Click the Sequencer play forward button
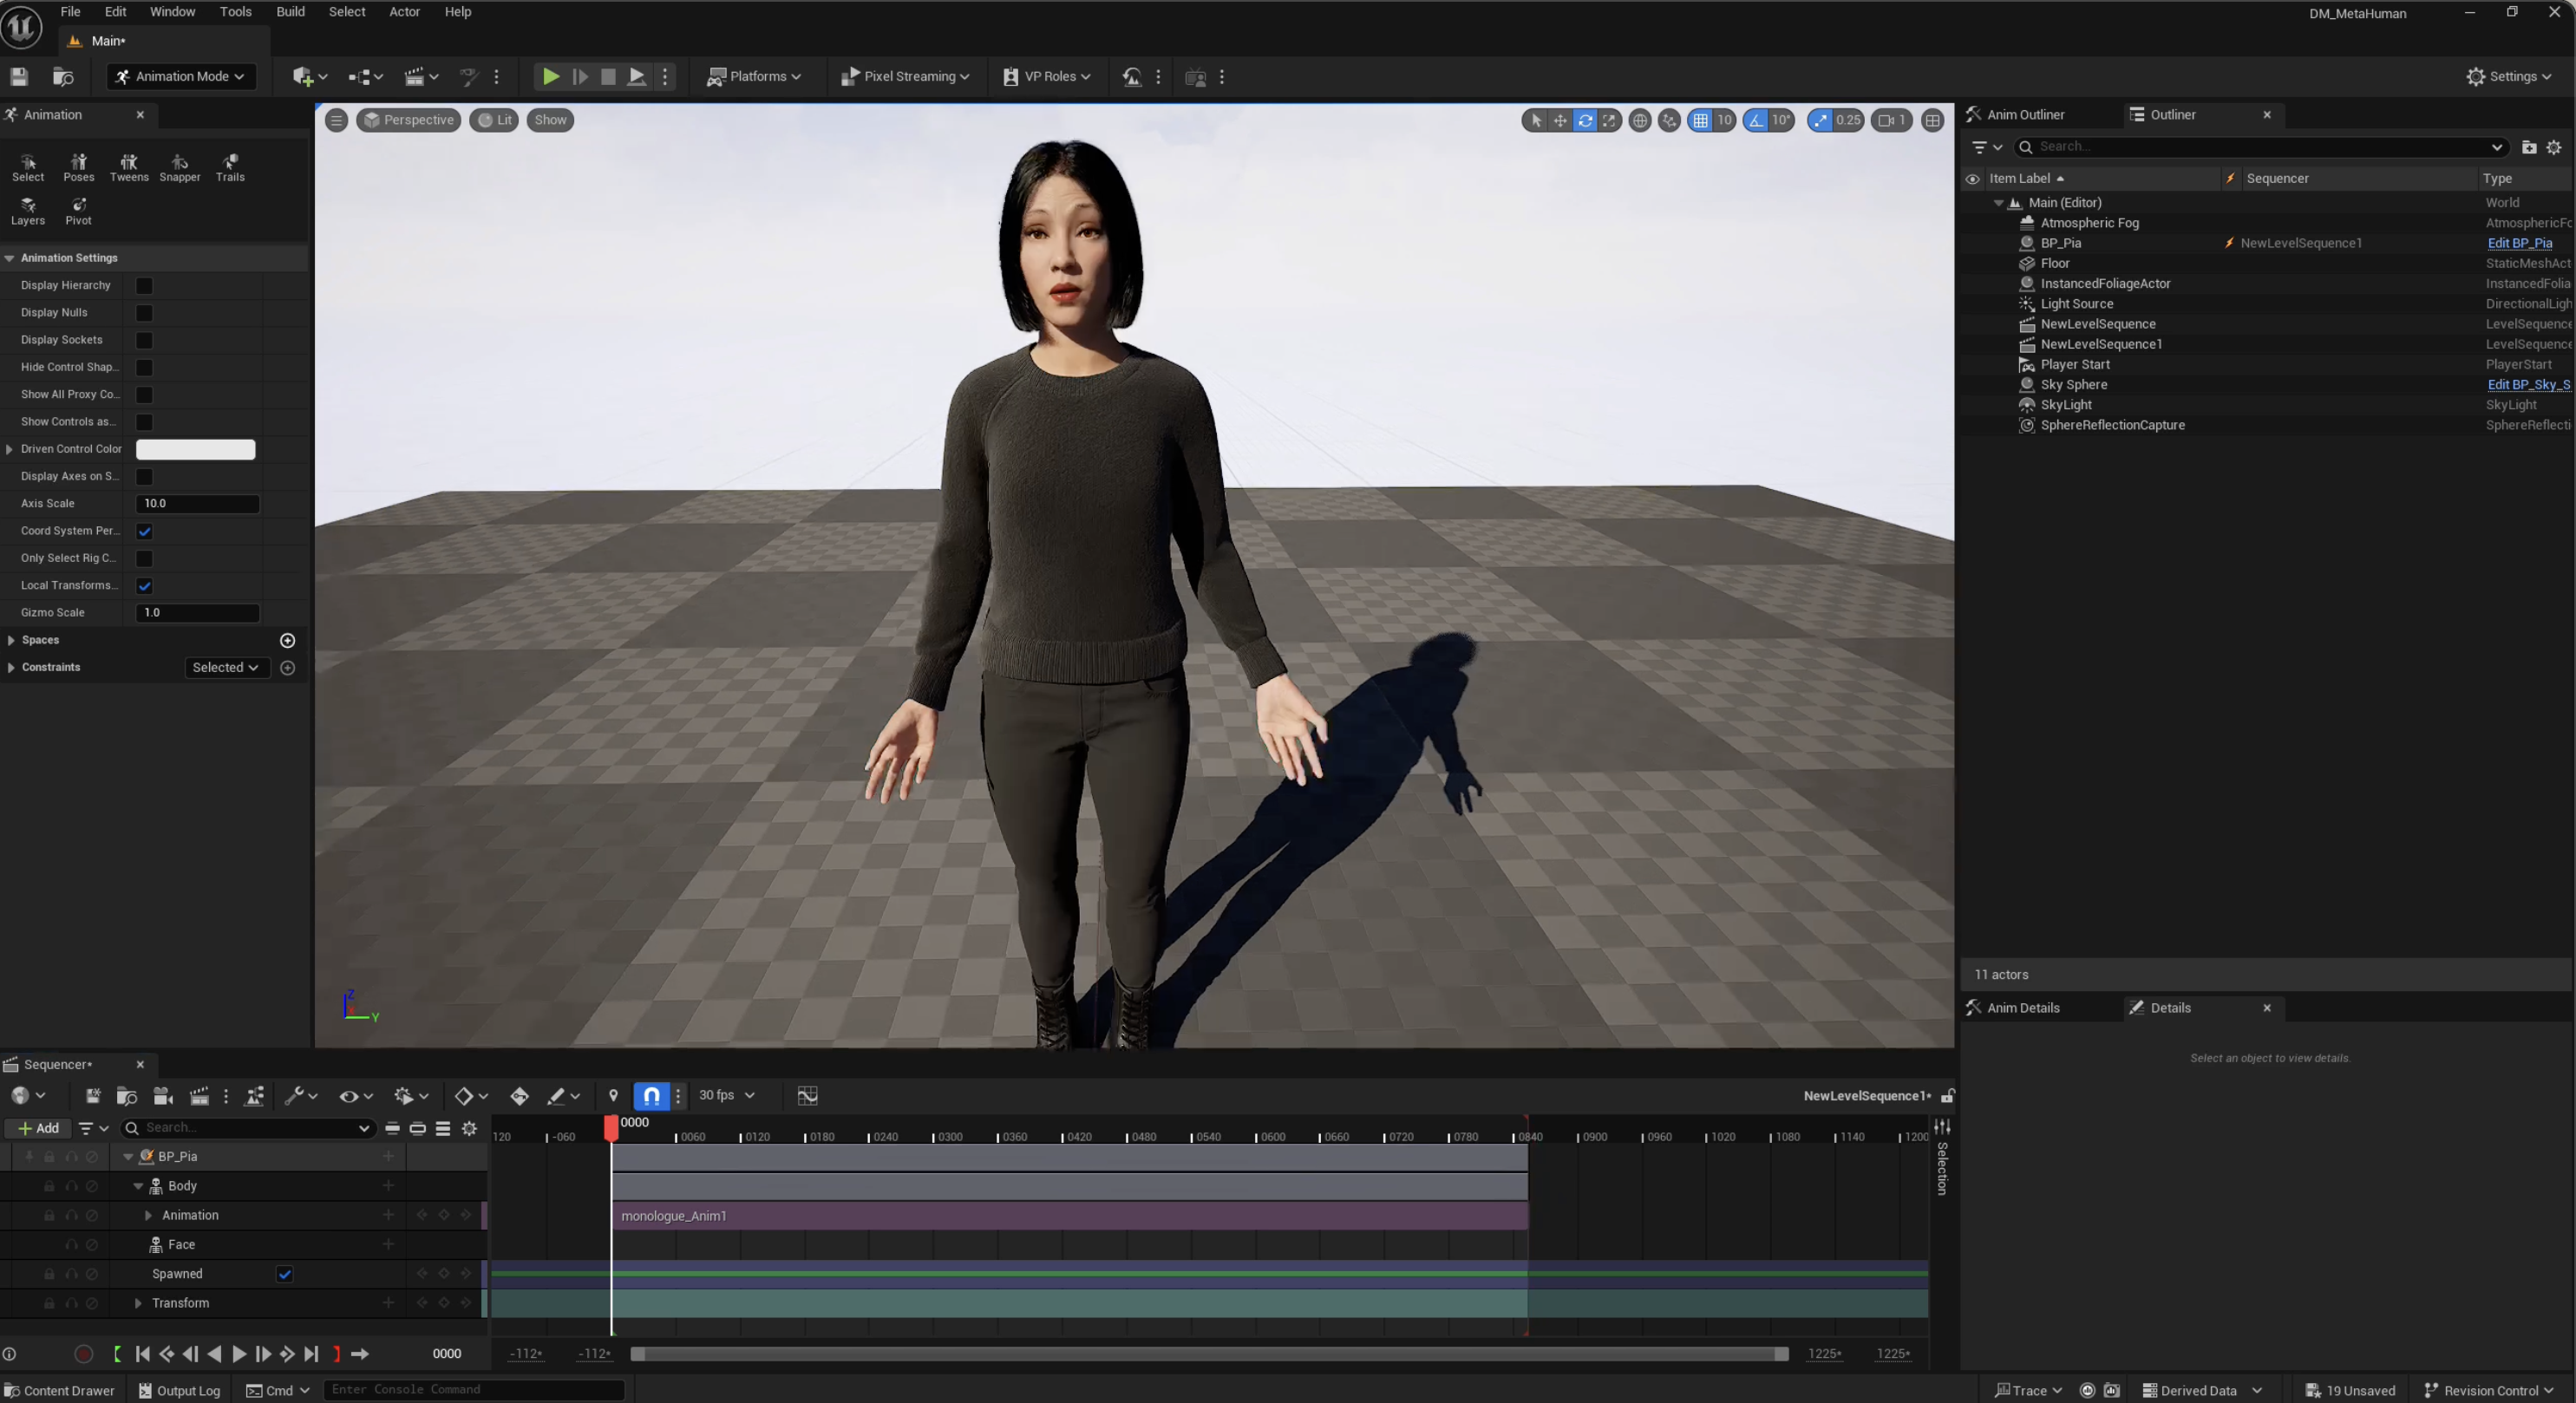2576x1403 pixels. click(x=239, y=1354)
